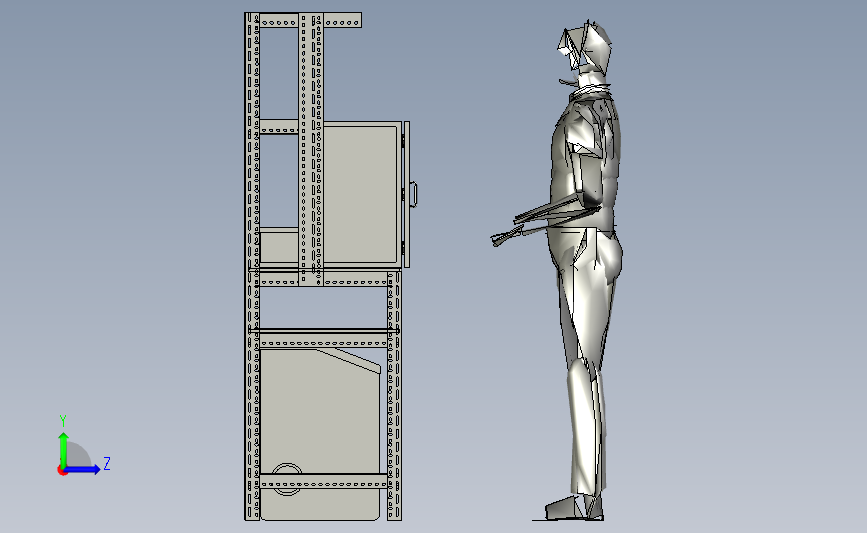867x533 pixels.
Task: Click the green Y axis arrow of the triad
Action: click(x=64, y=450)
